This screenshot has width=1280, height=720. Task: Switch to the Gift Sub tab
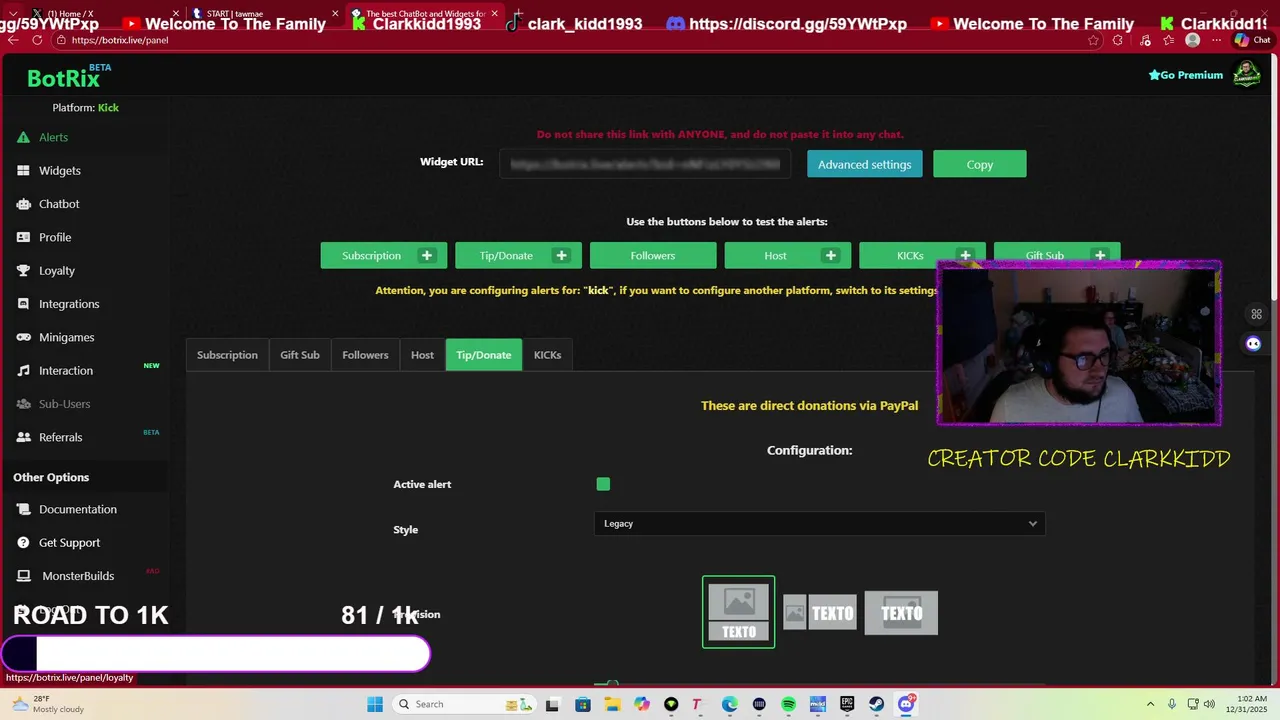(300, 355)
